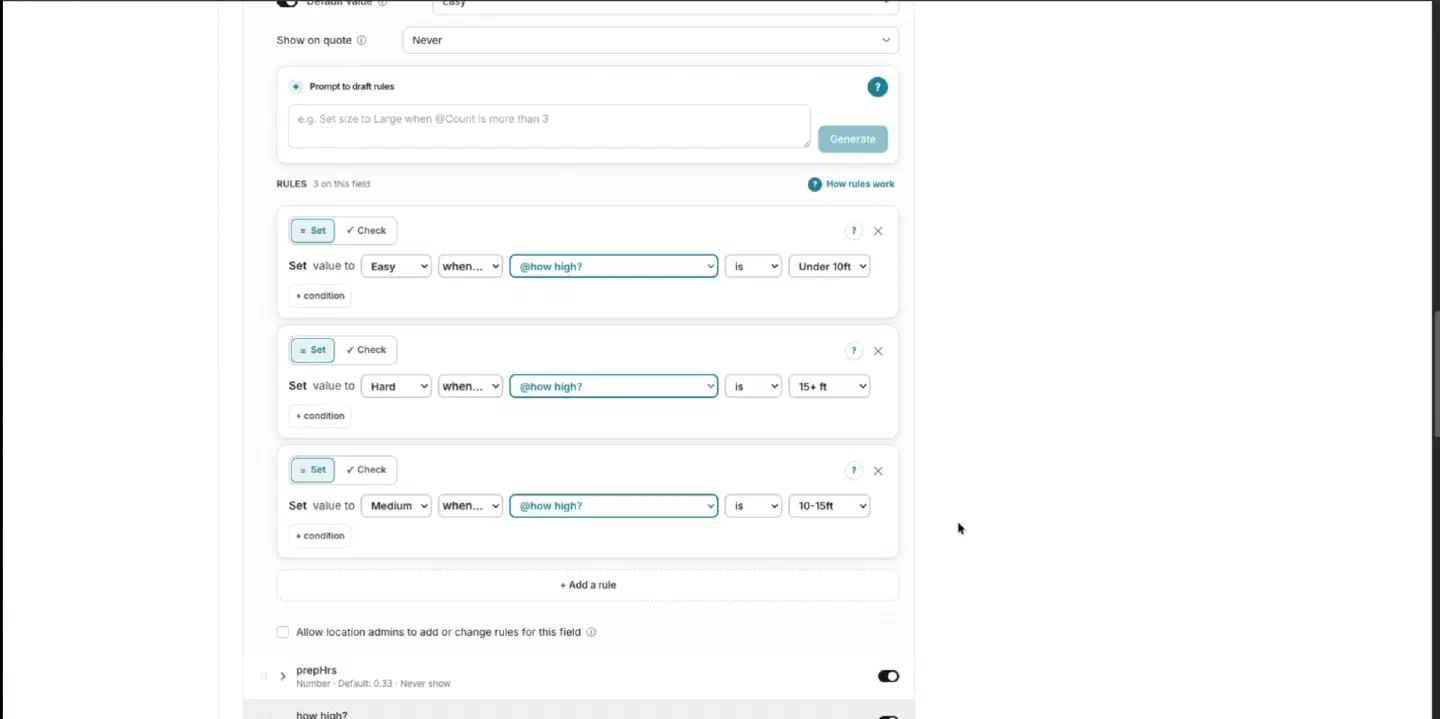Remove the Hard rule with its X icon
Screen dimensions: 1440x719
tap(878, 351)
